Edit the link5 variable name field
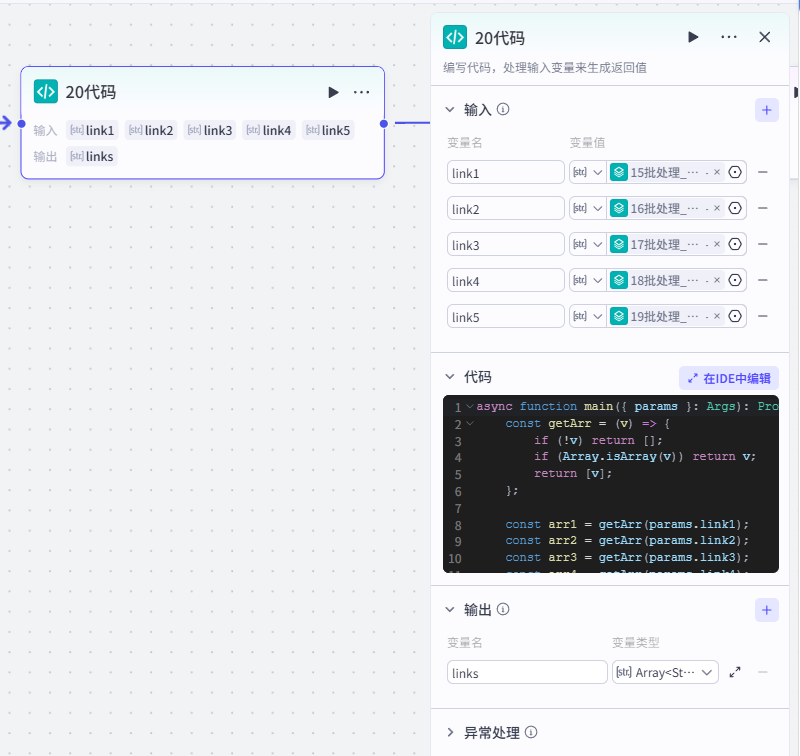The image size is (800, 756). click(x=506, y=317)
